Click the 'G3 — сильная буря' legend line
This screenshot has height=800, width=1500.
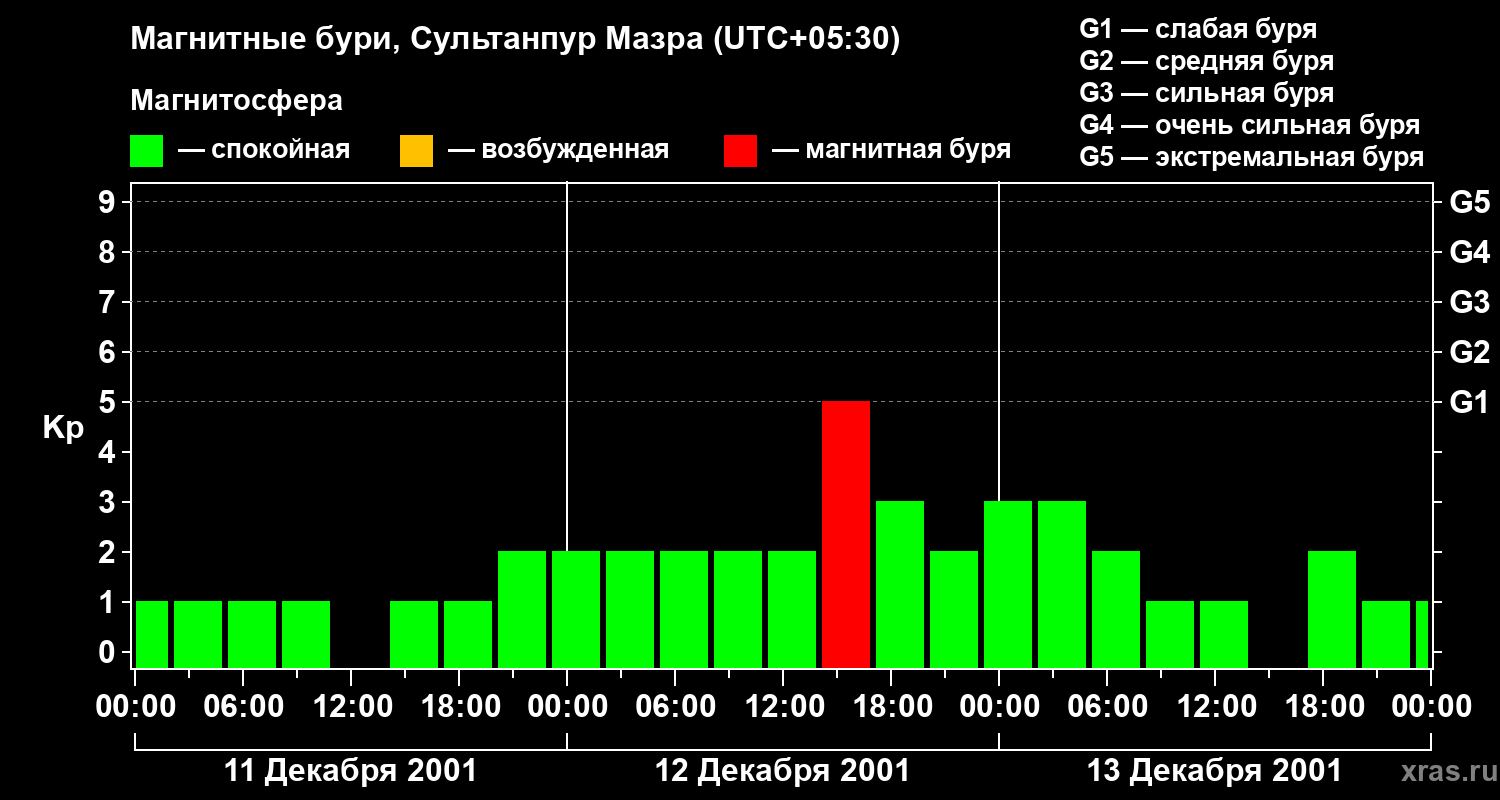click(1206, 93)
